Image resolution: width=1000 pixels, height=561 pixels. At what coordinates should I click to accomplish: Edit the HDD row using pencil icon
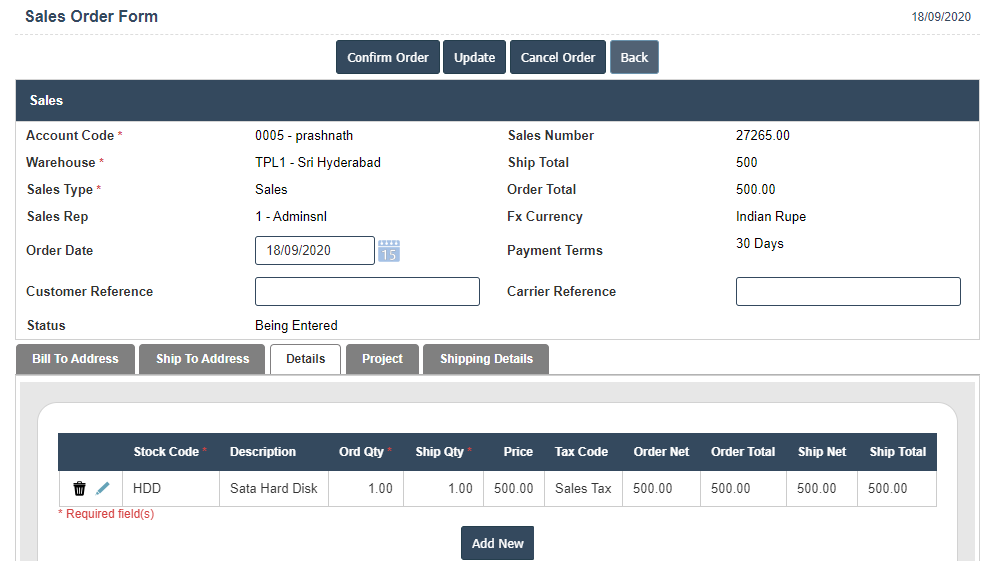pyautogui.click(x=103, y=489)
